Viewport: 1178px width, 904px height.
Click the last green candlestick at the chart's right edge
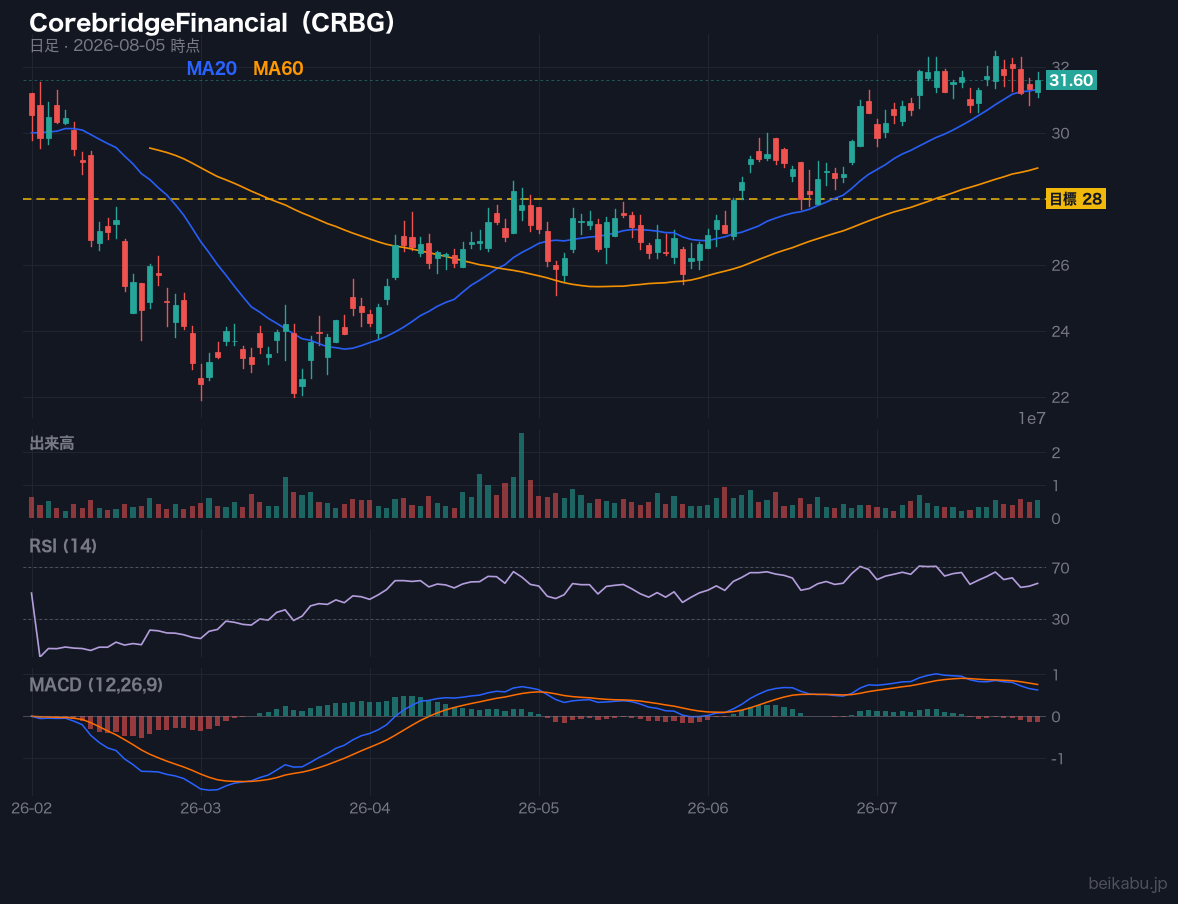(x=1038, y=86)
